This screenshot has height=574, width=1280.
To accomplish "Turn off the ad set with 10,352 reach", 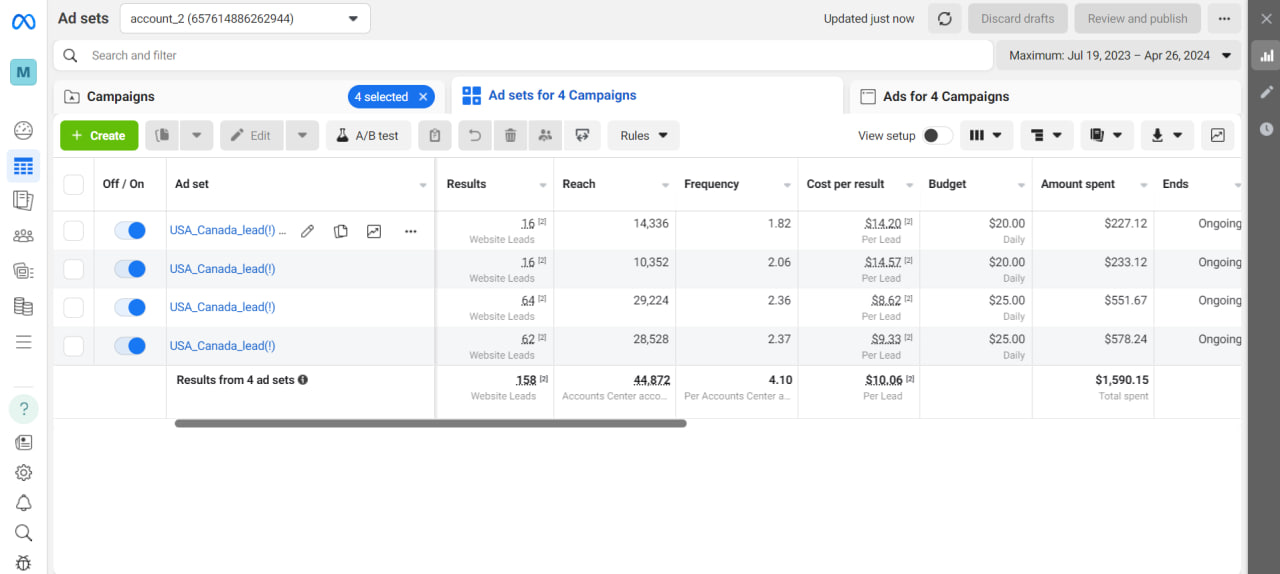I will (130, 269).
